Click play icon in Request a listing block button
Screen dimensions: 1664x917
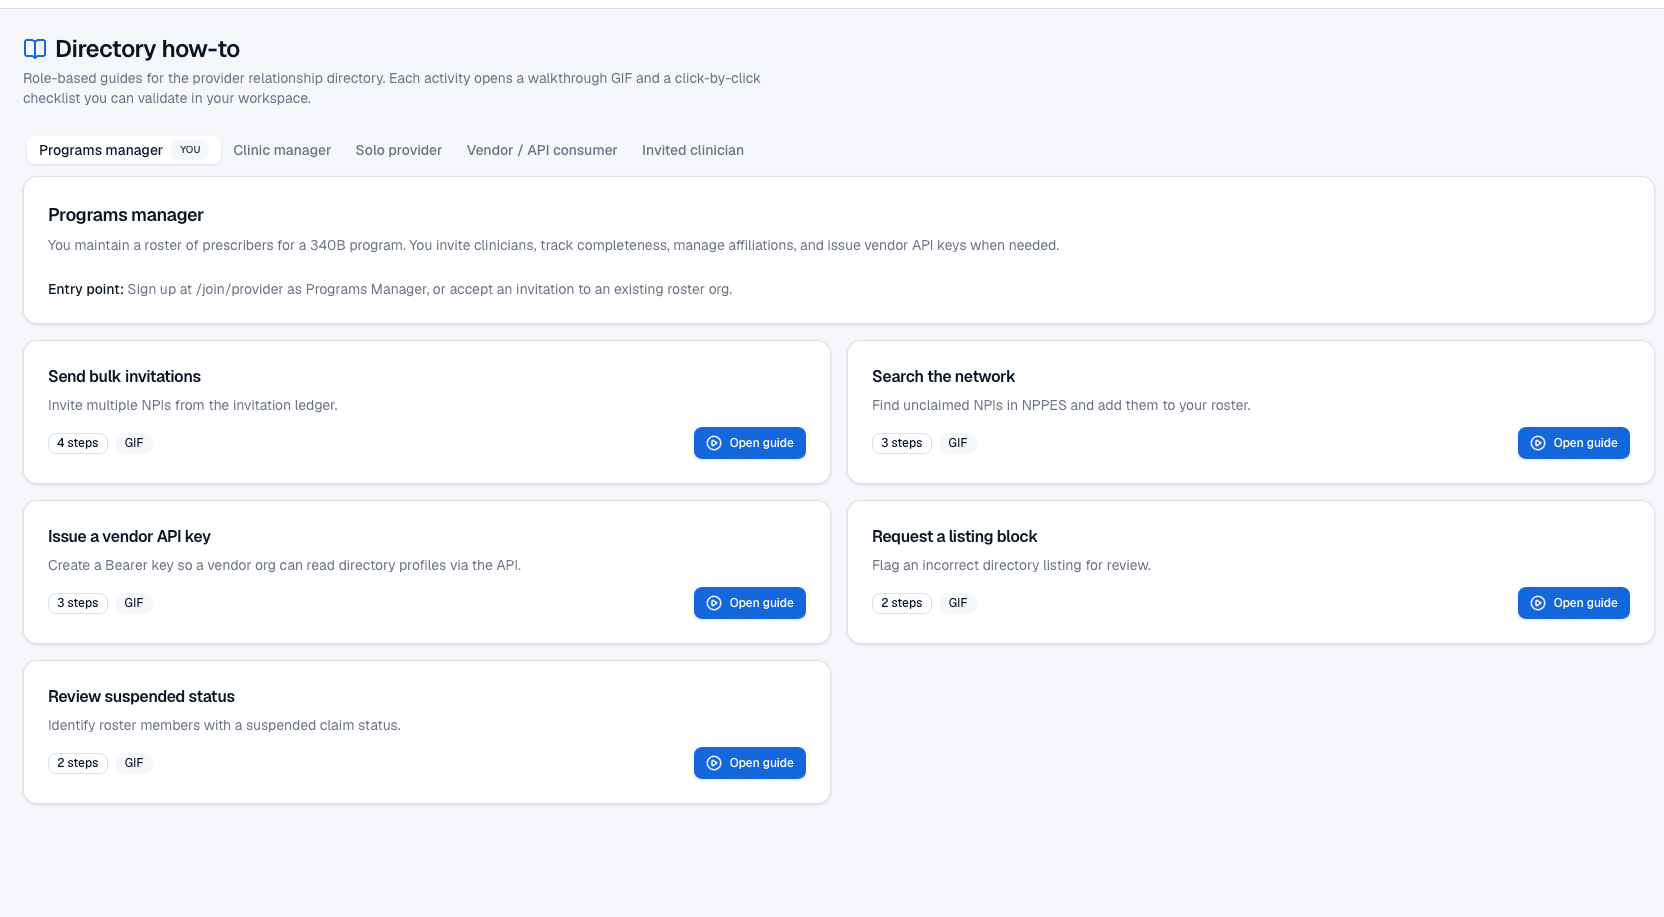tap(1538, 603)
